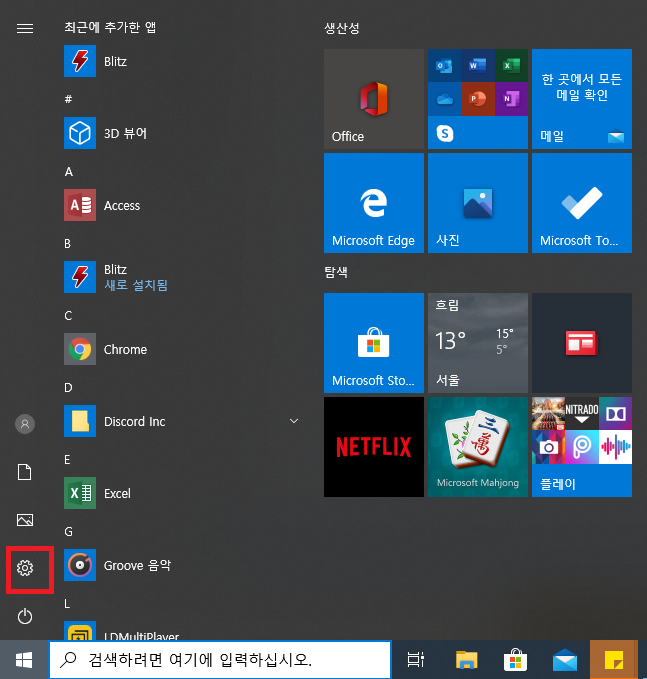The height and width of the screenshot is (679, 647).
Task: Open File Explorer from the taskbar
Action: (466, 660)
